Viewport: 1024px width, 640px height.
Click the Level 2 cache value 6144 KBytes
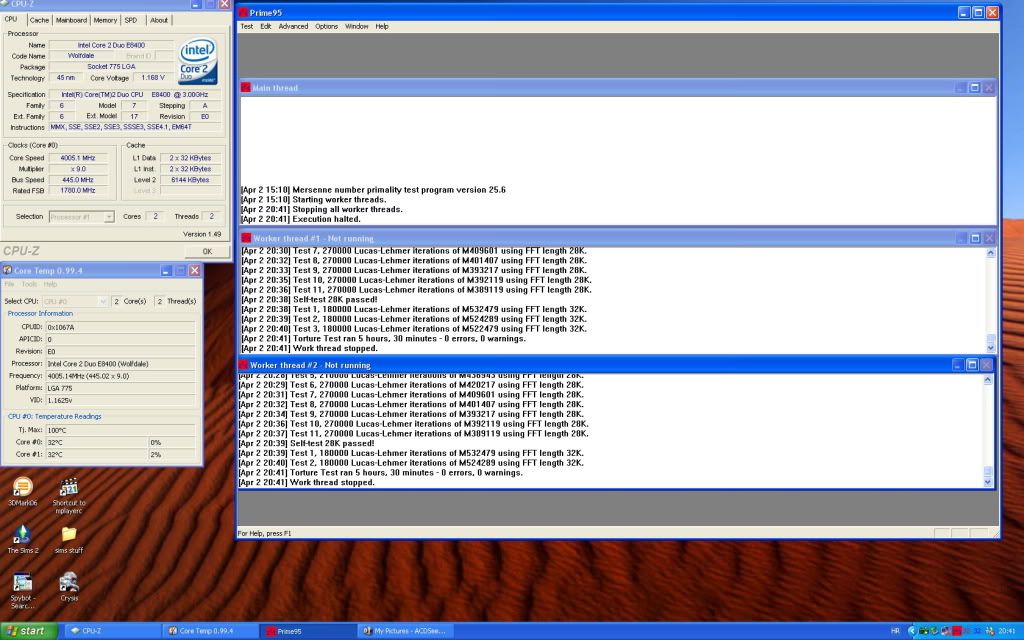point(190,180)
